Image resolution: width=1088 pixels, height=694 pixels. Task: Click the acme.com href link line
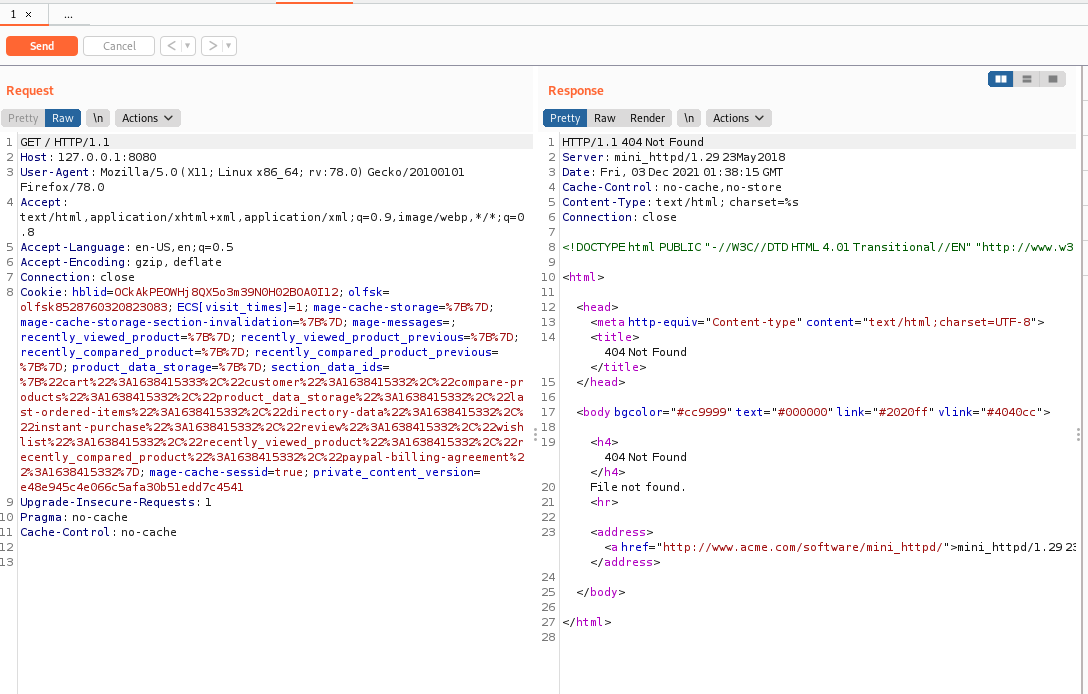tap(840, 547)
